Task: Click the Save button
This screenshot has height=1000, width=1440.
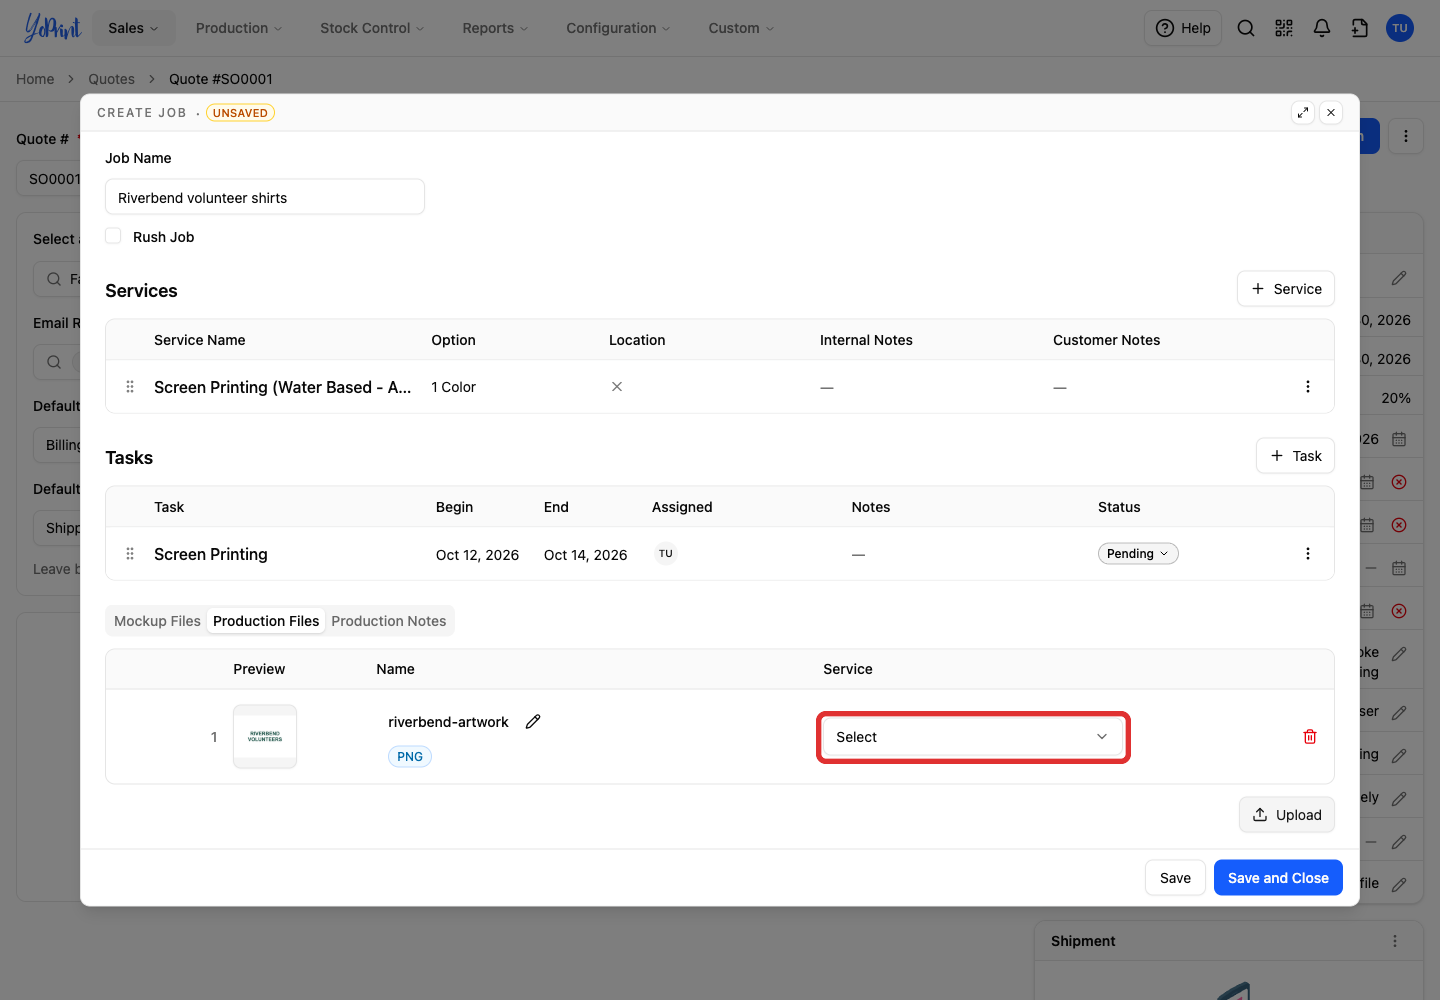Action: (1175, 878)
